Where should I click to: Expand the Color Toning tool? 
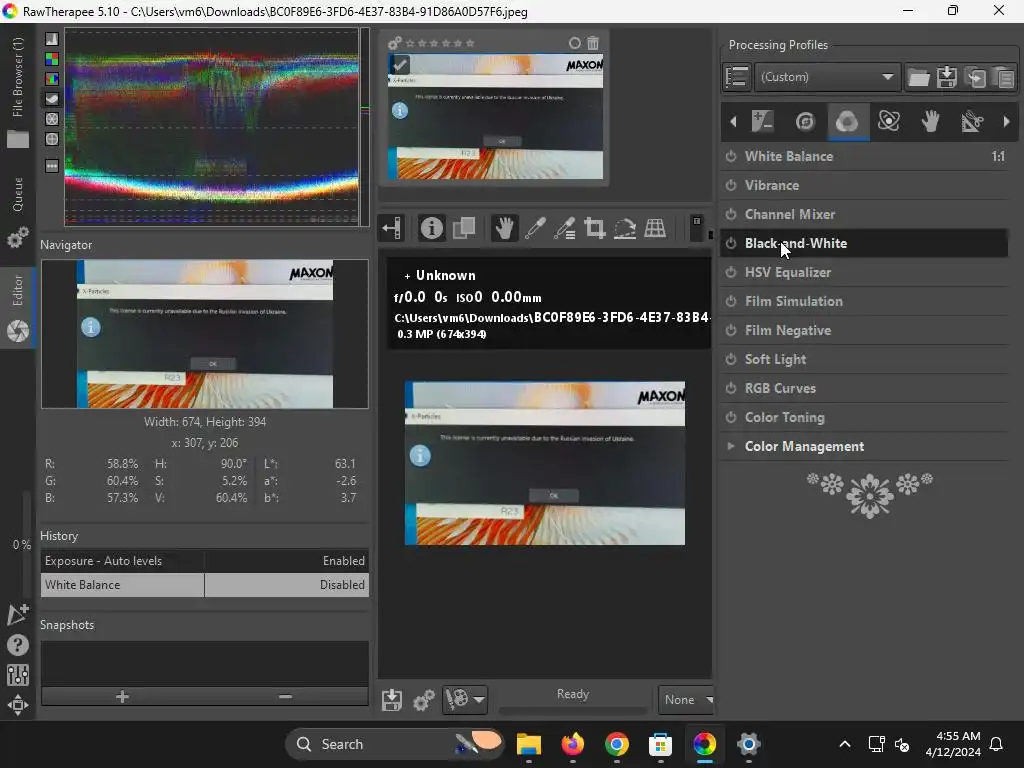(784, 417)
